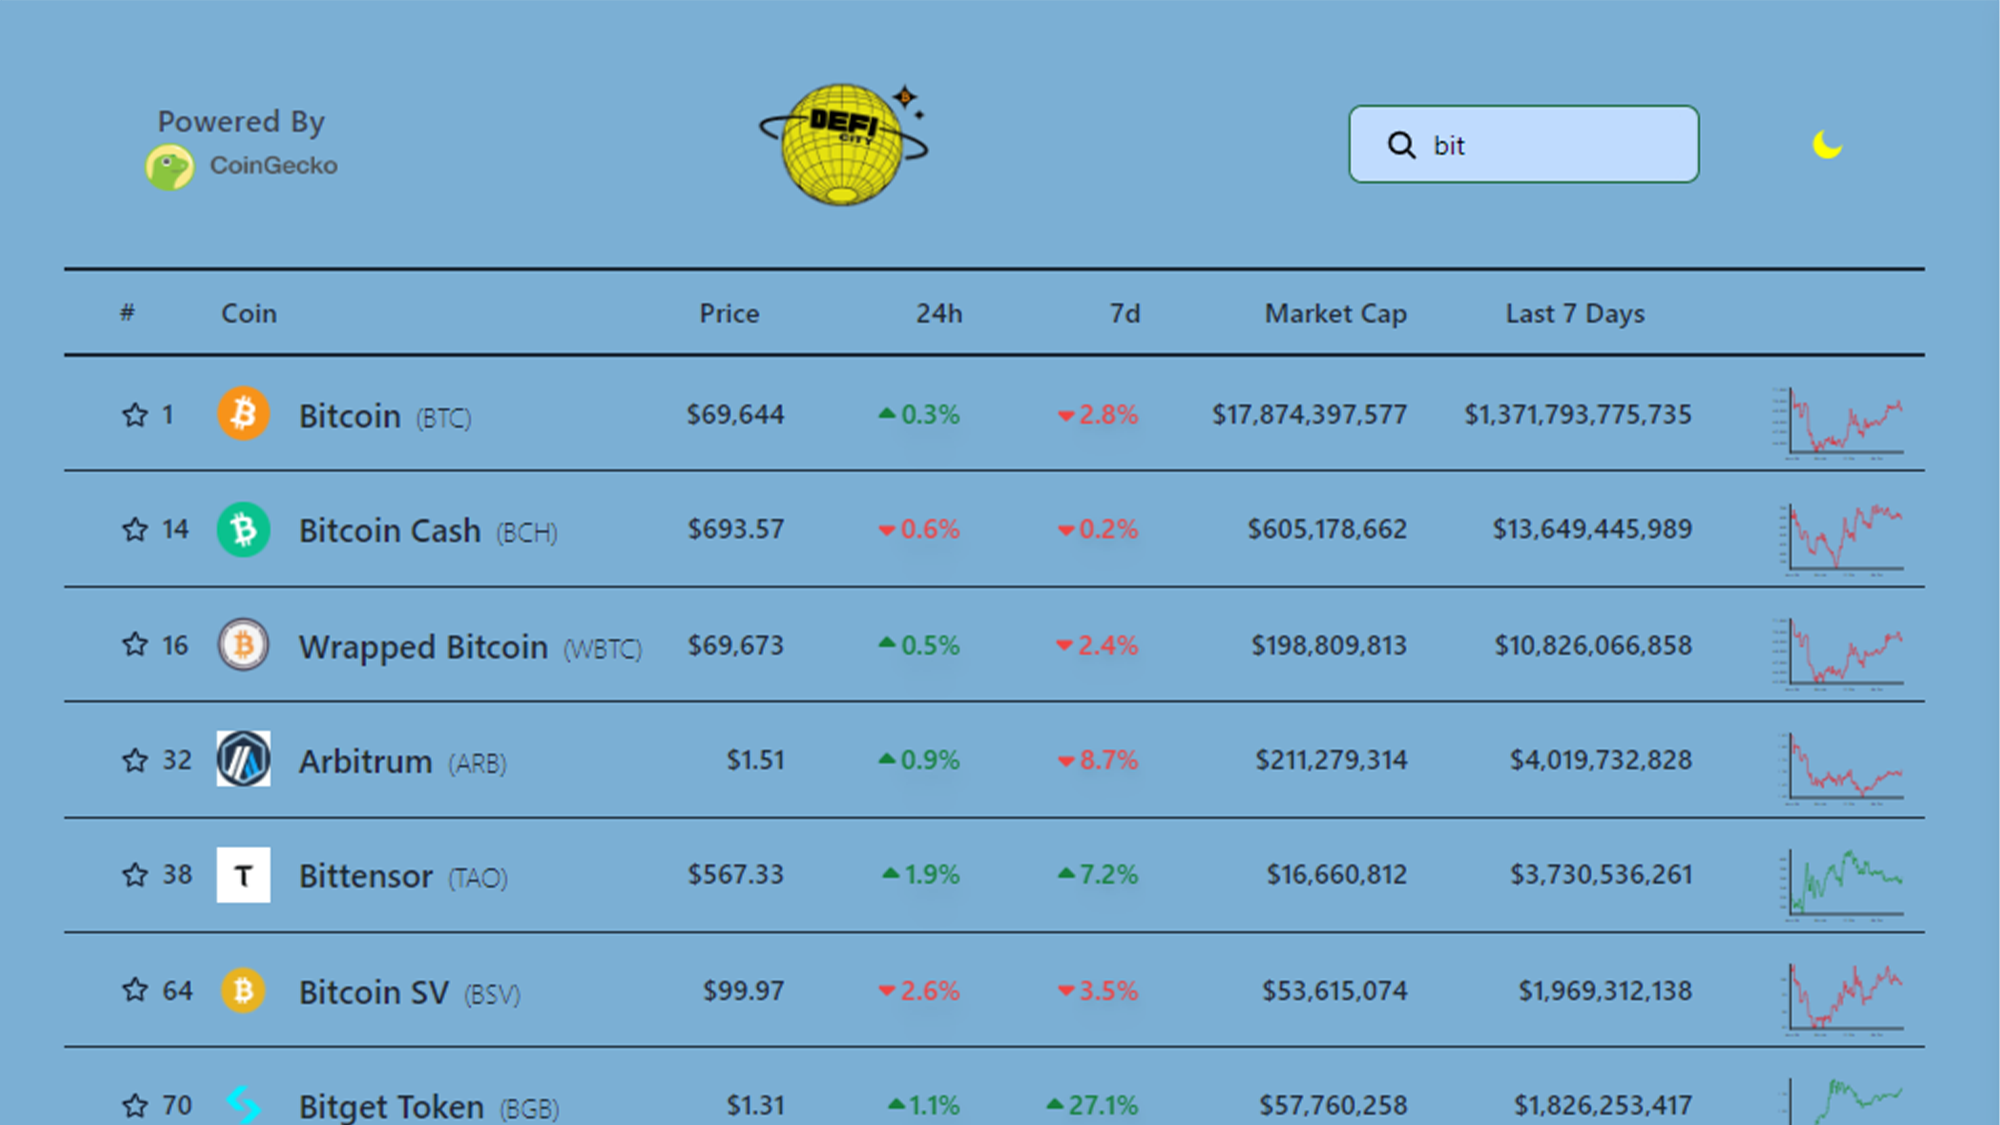The height and width of the screenshot is (1125, 2000).
Task: Open Bittensor's green sparkline chart
Action: 1840,883
